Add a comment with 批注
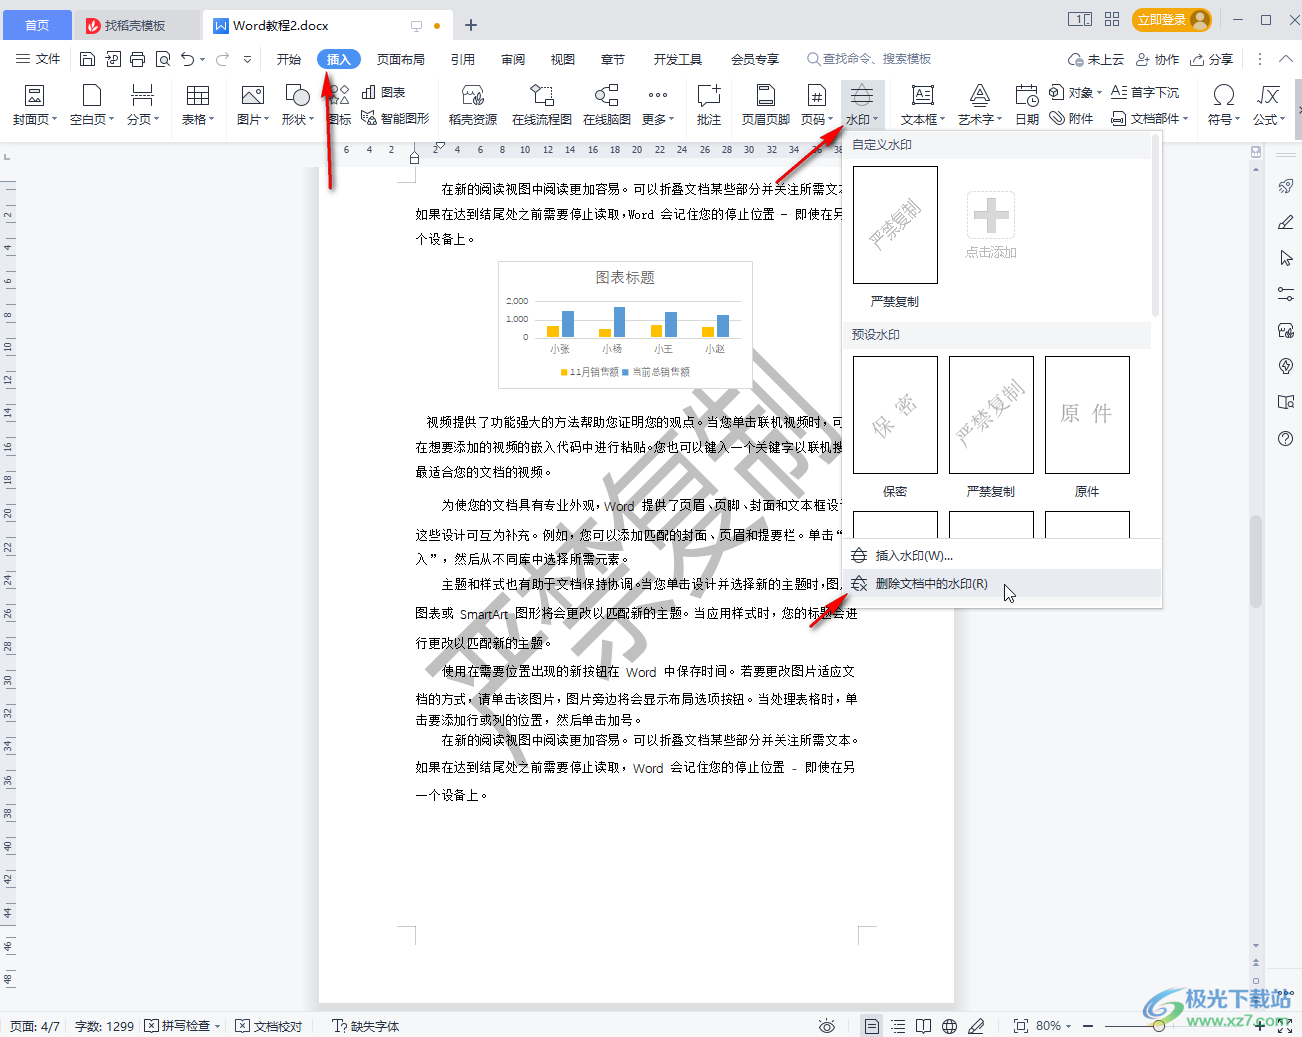The height and width of the screenshot is (1037, 1302). [709, 105]
